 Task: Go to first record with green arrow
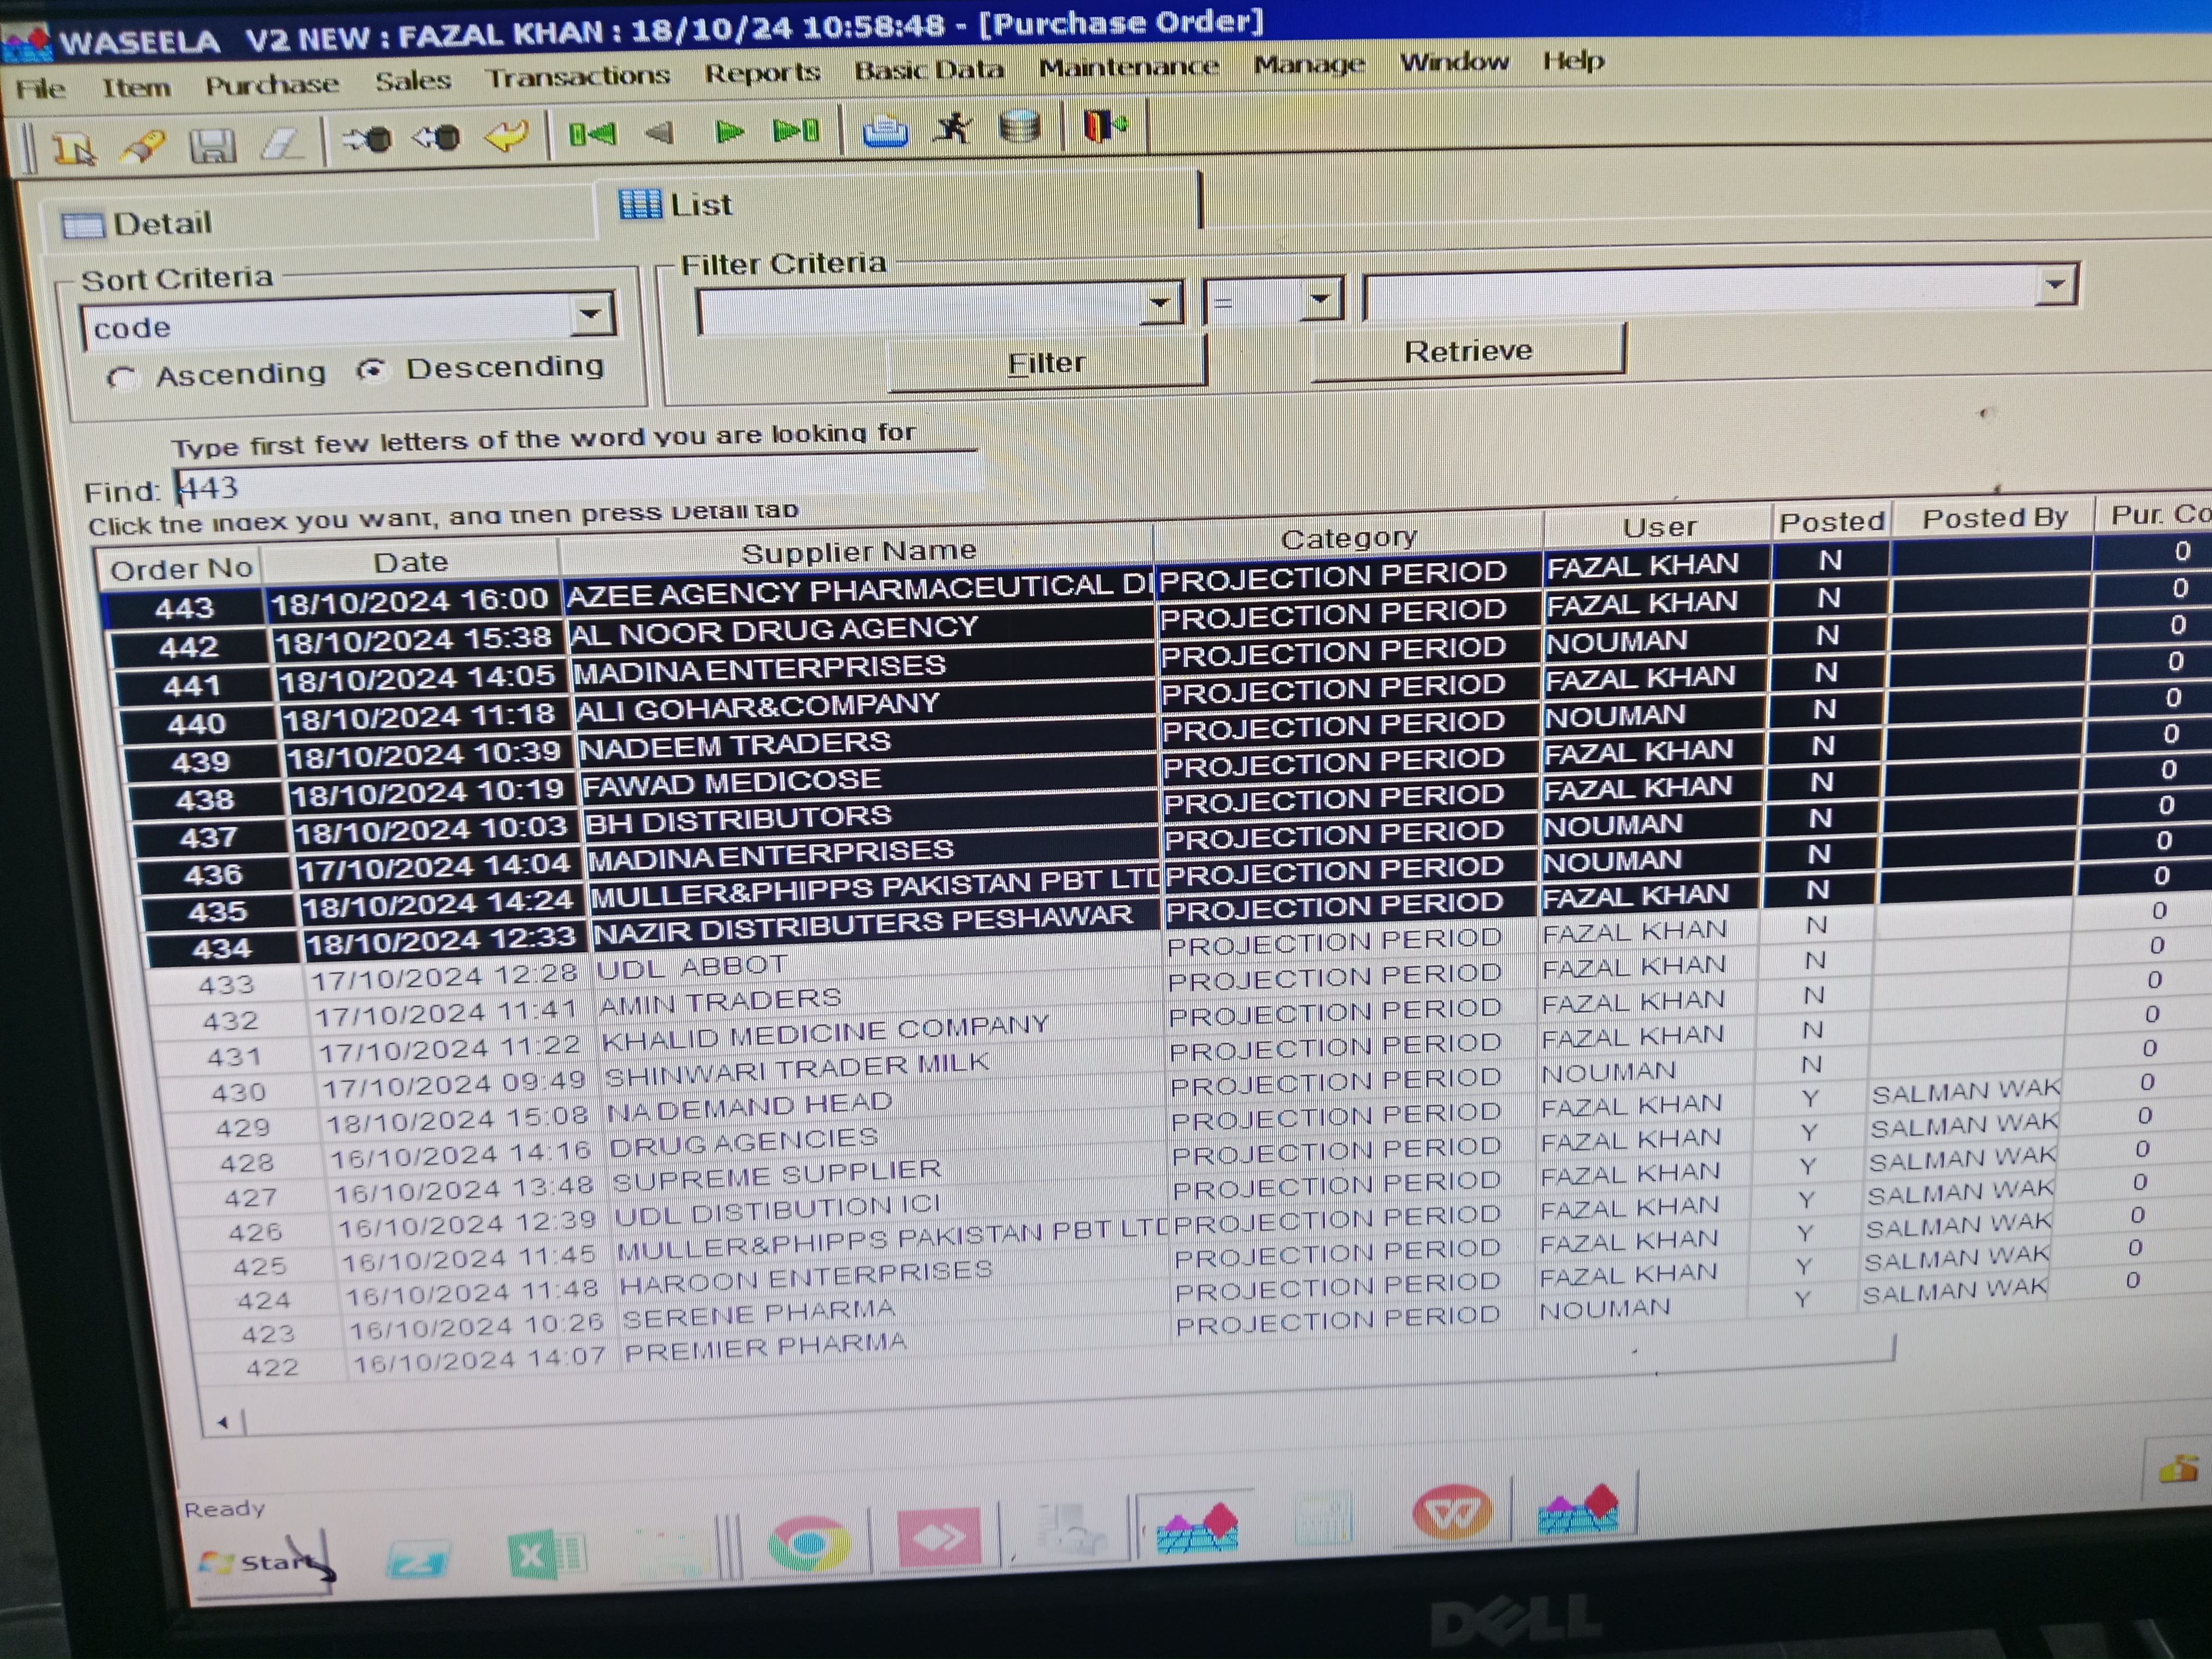592,134
